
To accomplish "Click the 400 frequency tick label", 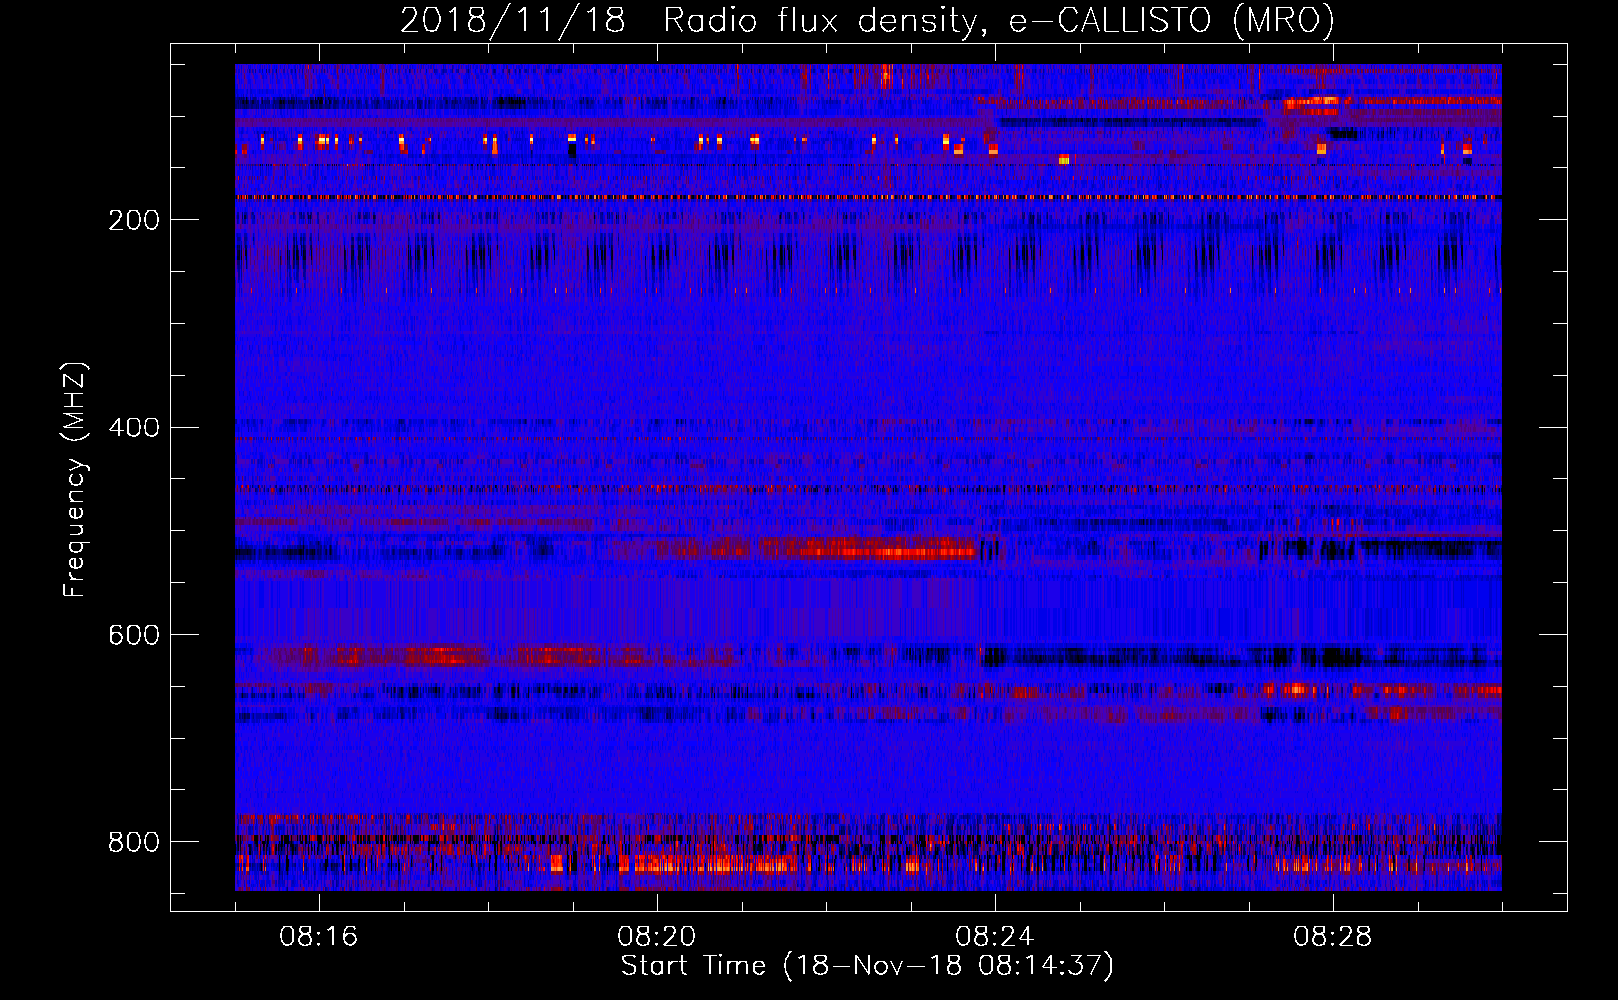I will pos(134,428).
